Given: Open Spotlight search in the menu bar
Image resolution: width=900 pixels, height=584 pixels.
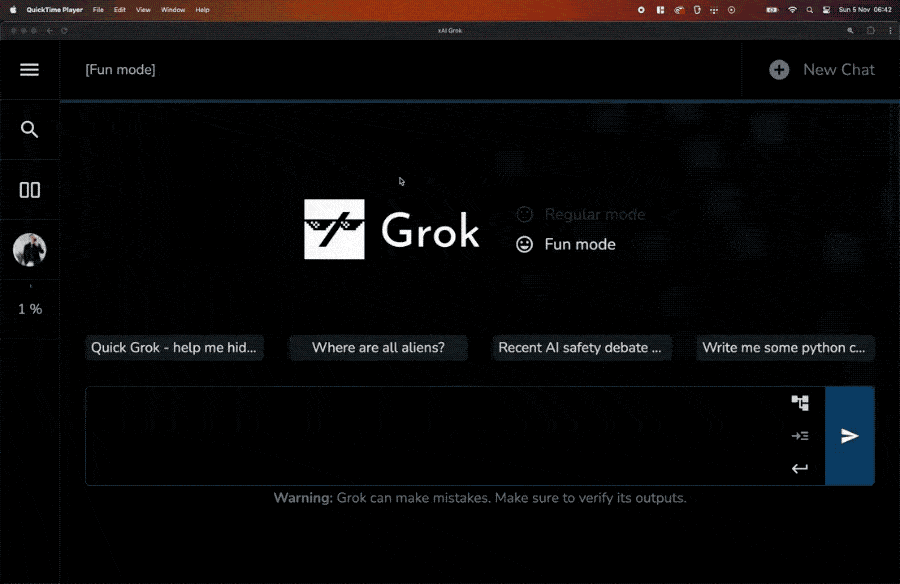Looking at the screenshot, I should [x=809, y=10].
